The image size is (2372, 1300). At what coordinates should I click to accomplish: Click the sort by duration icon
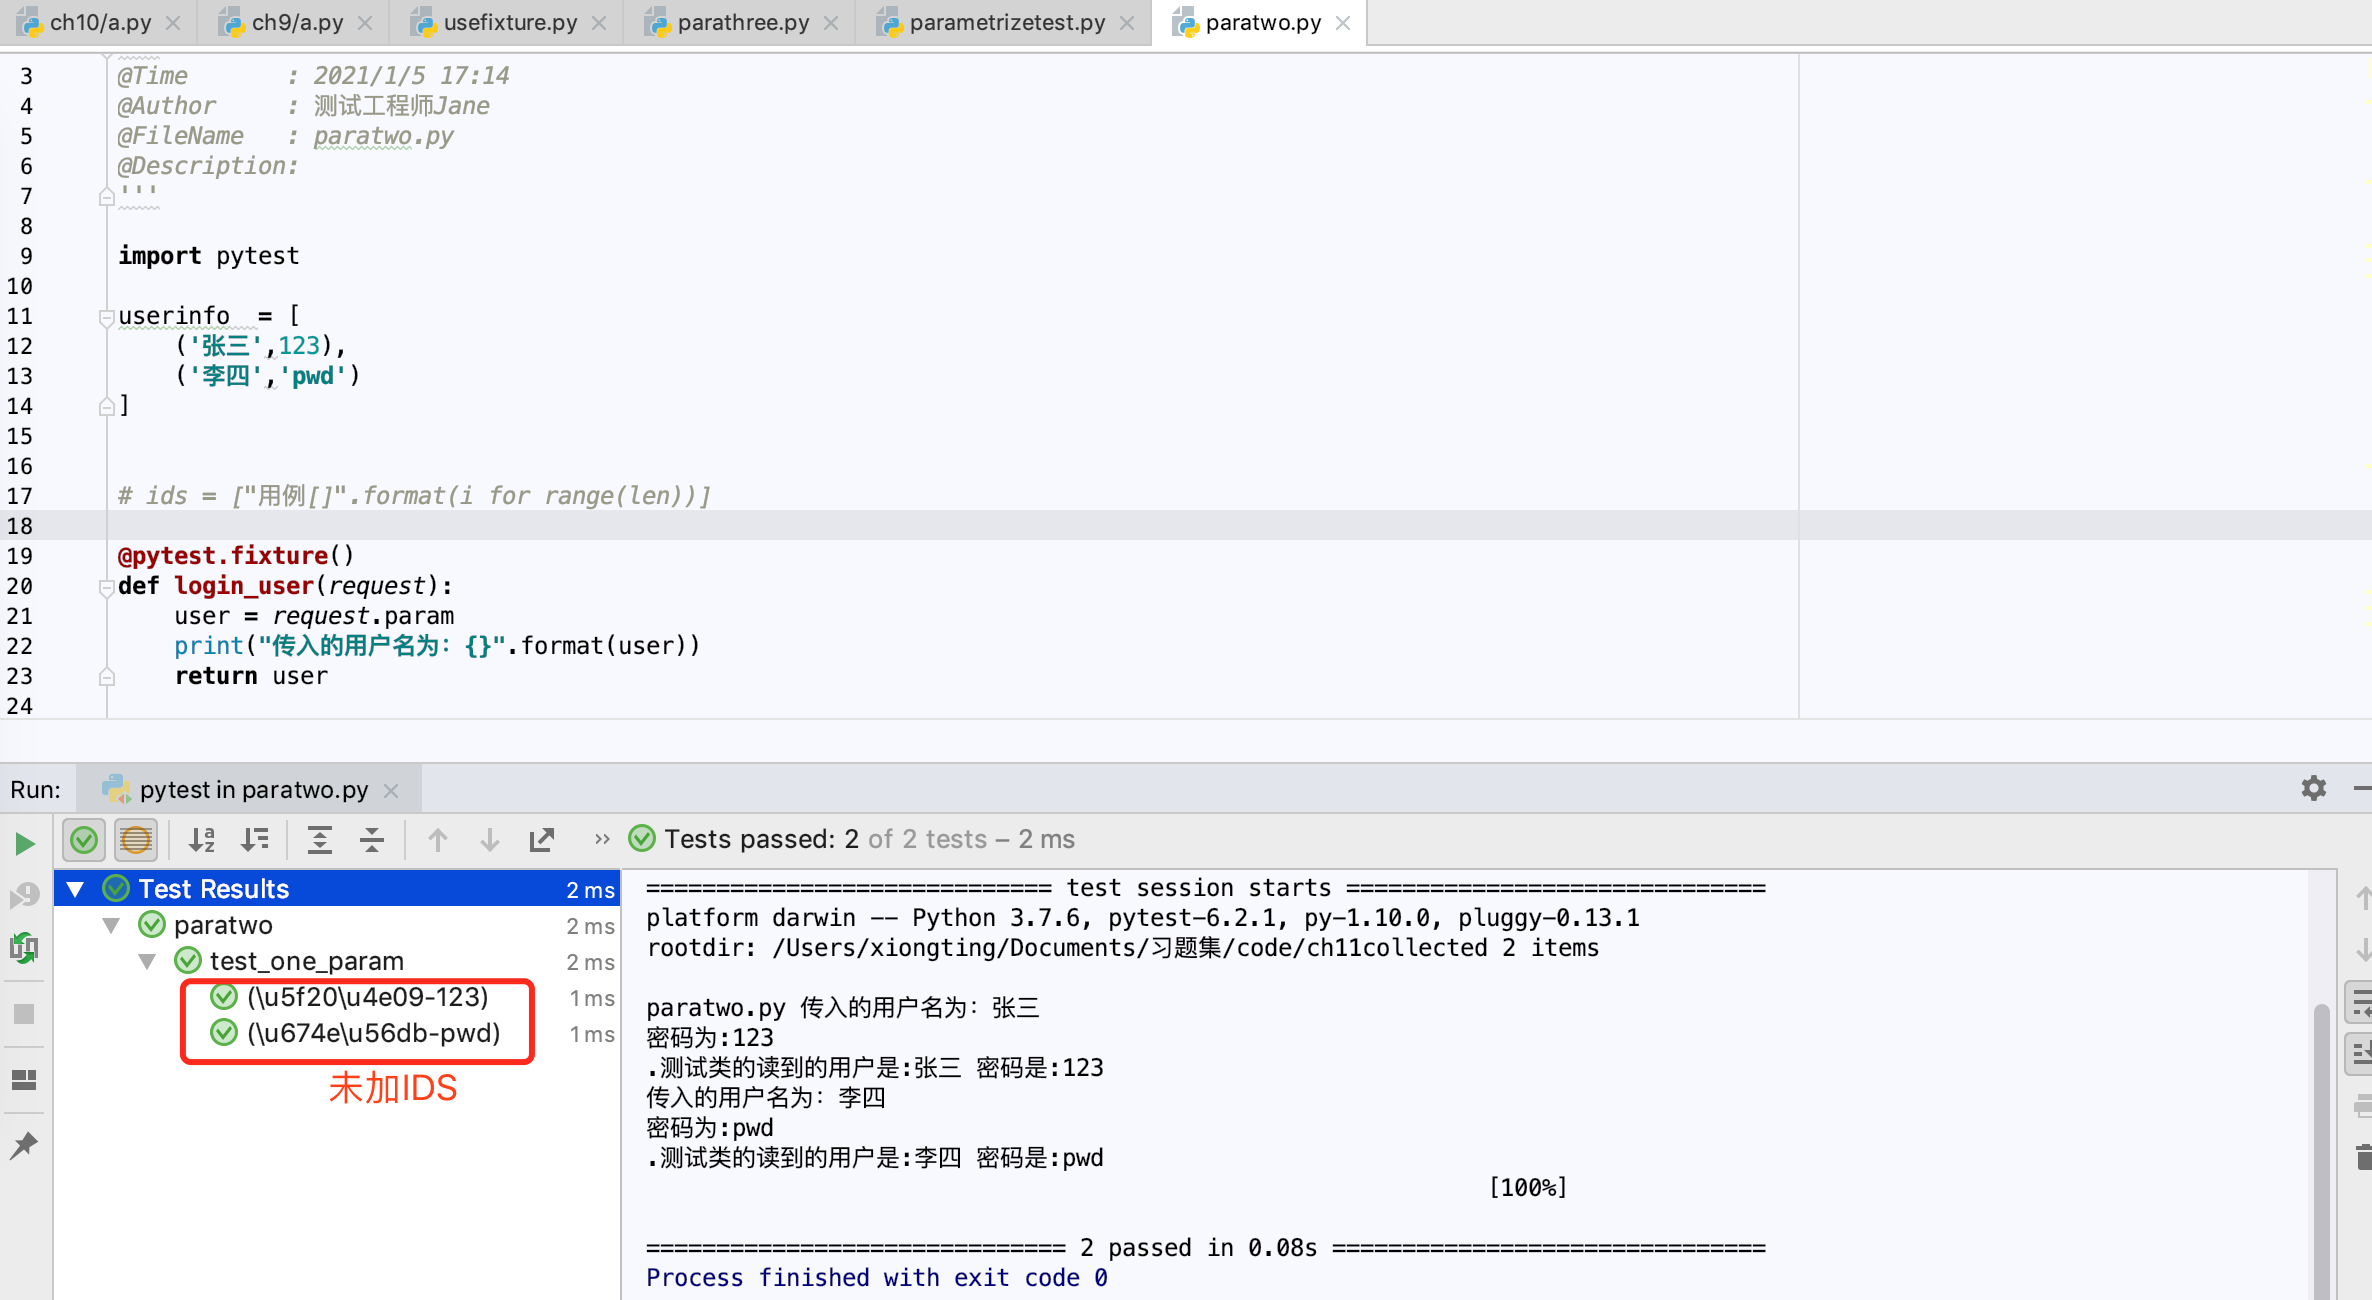click(255, 840)
